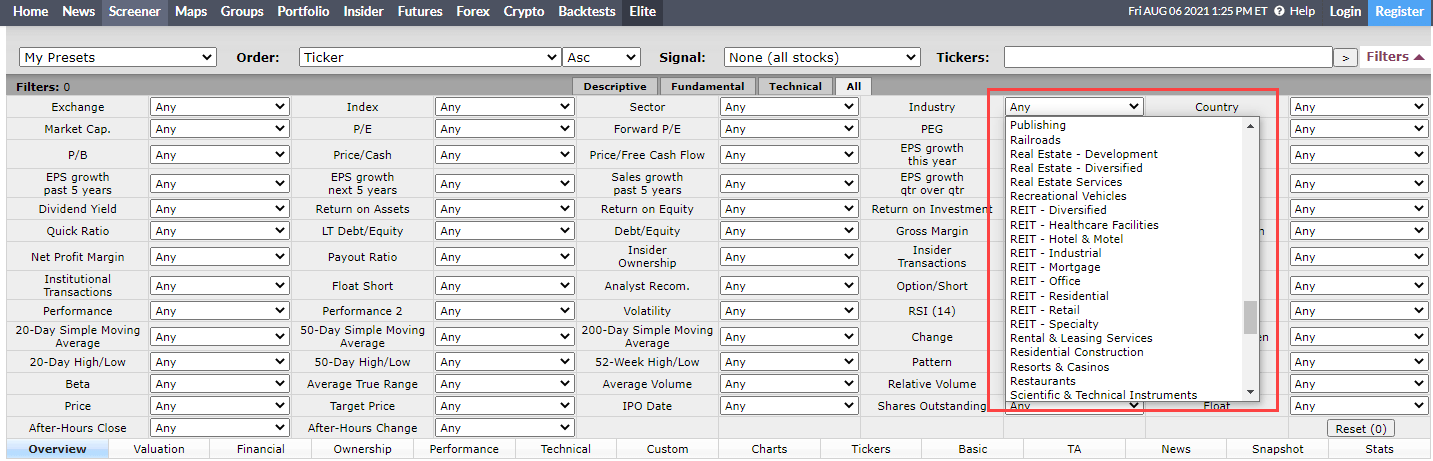
Task: Switch to the Fundamental filters tab
Action: (707, 87)
